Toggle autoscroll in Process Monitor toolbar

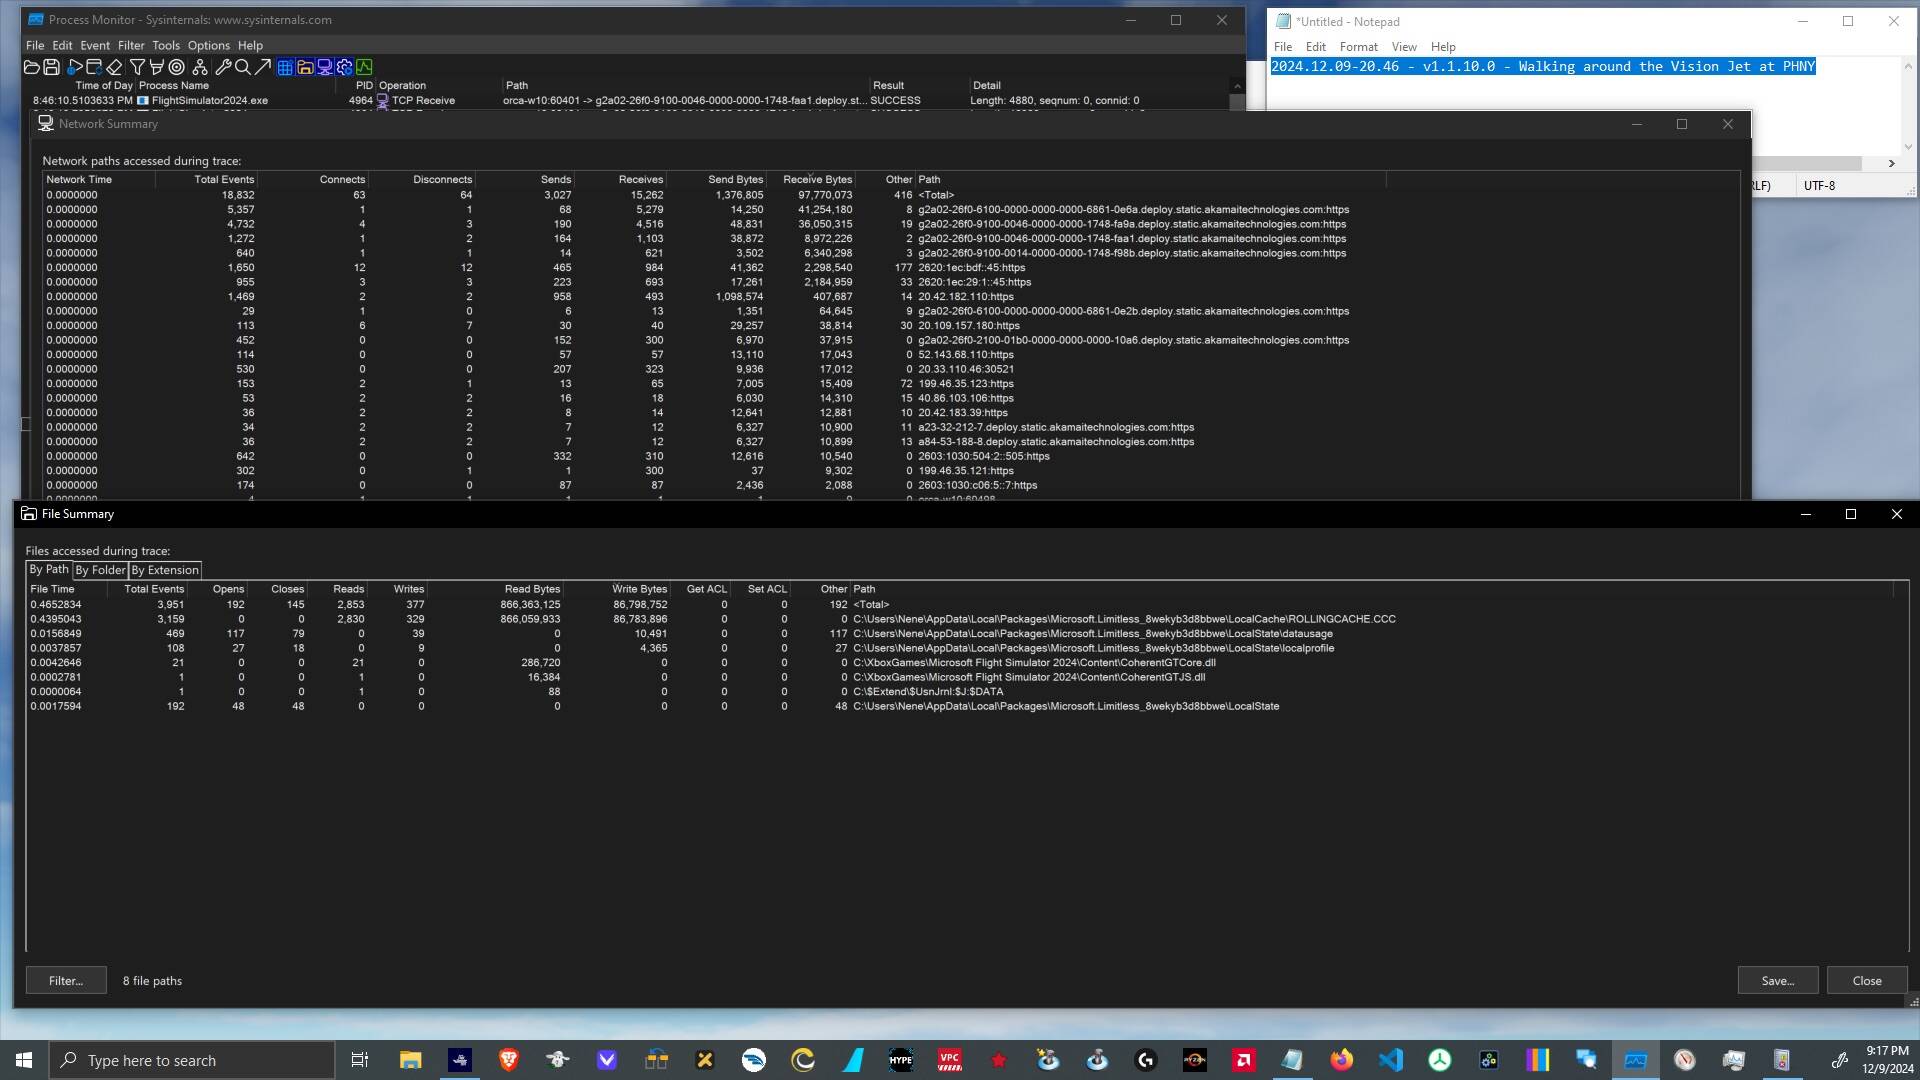(94, 67)
